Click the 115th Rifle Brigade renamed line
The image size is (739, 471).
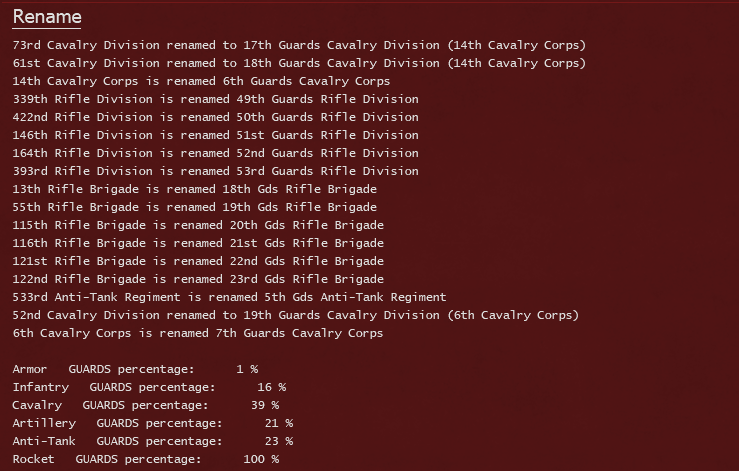pyautogui.click(x=198, y=225)
